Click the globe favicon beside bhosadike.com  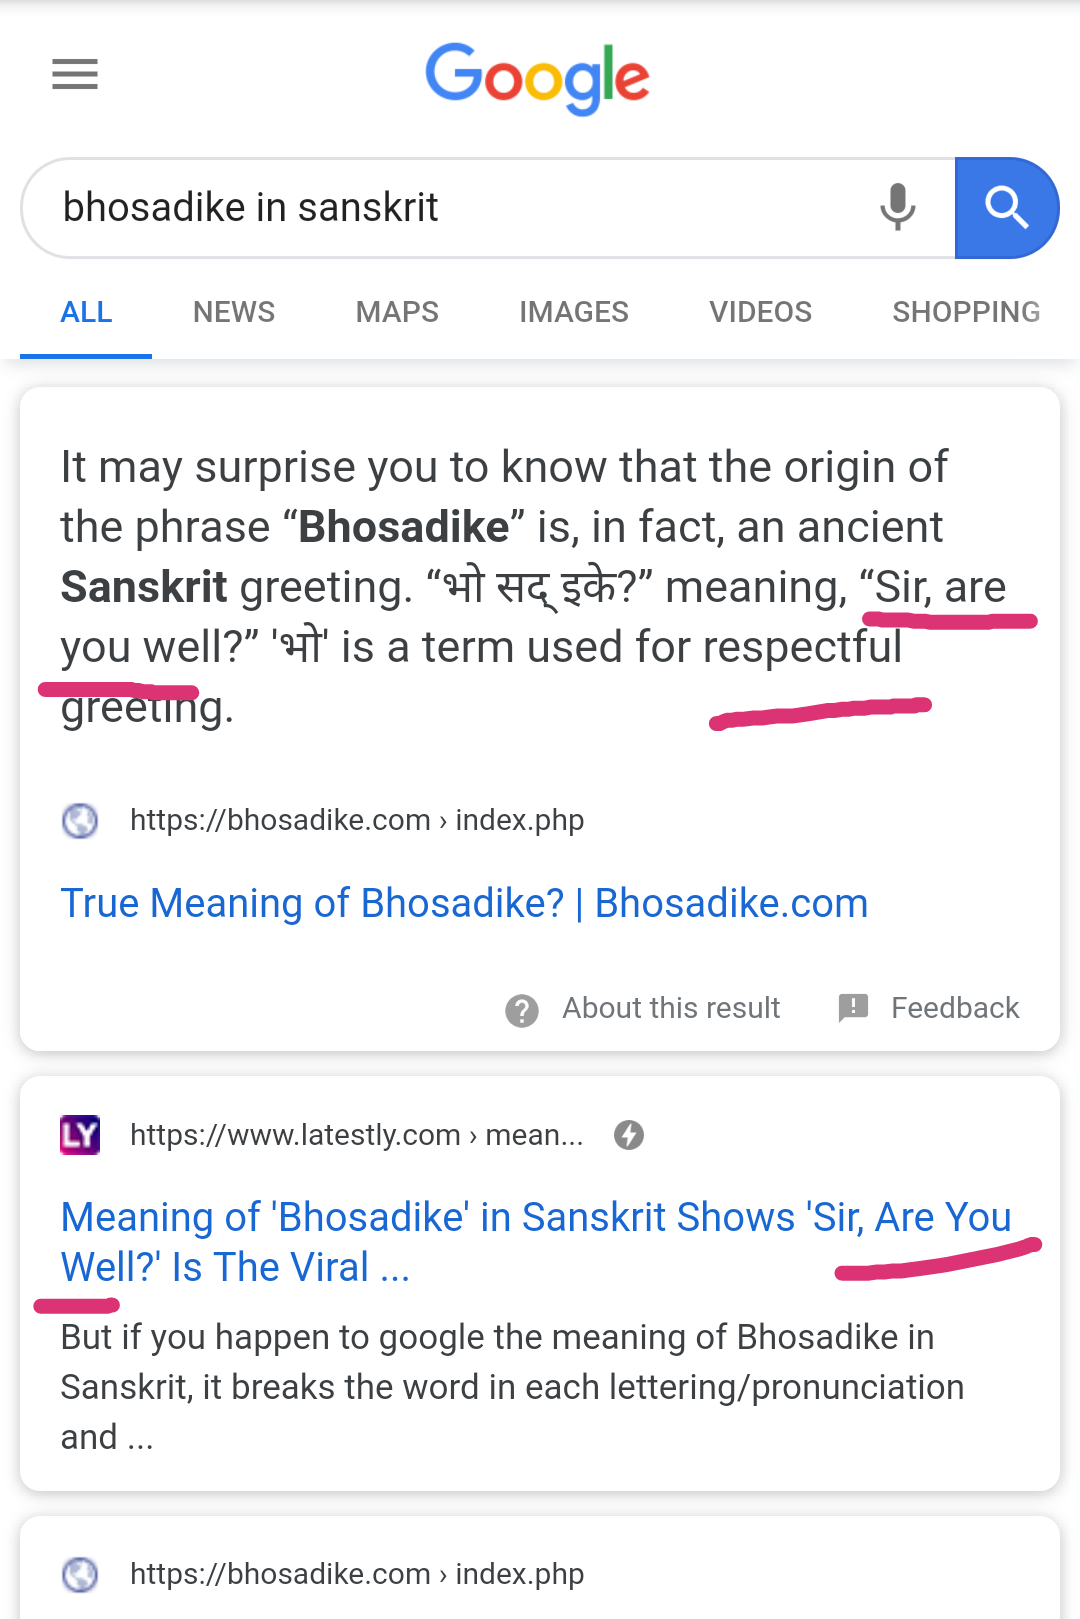point(80,820)
